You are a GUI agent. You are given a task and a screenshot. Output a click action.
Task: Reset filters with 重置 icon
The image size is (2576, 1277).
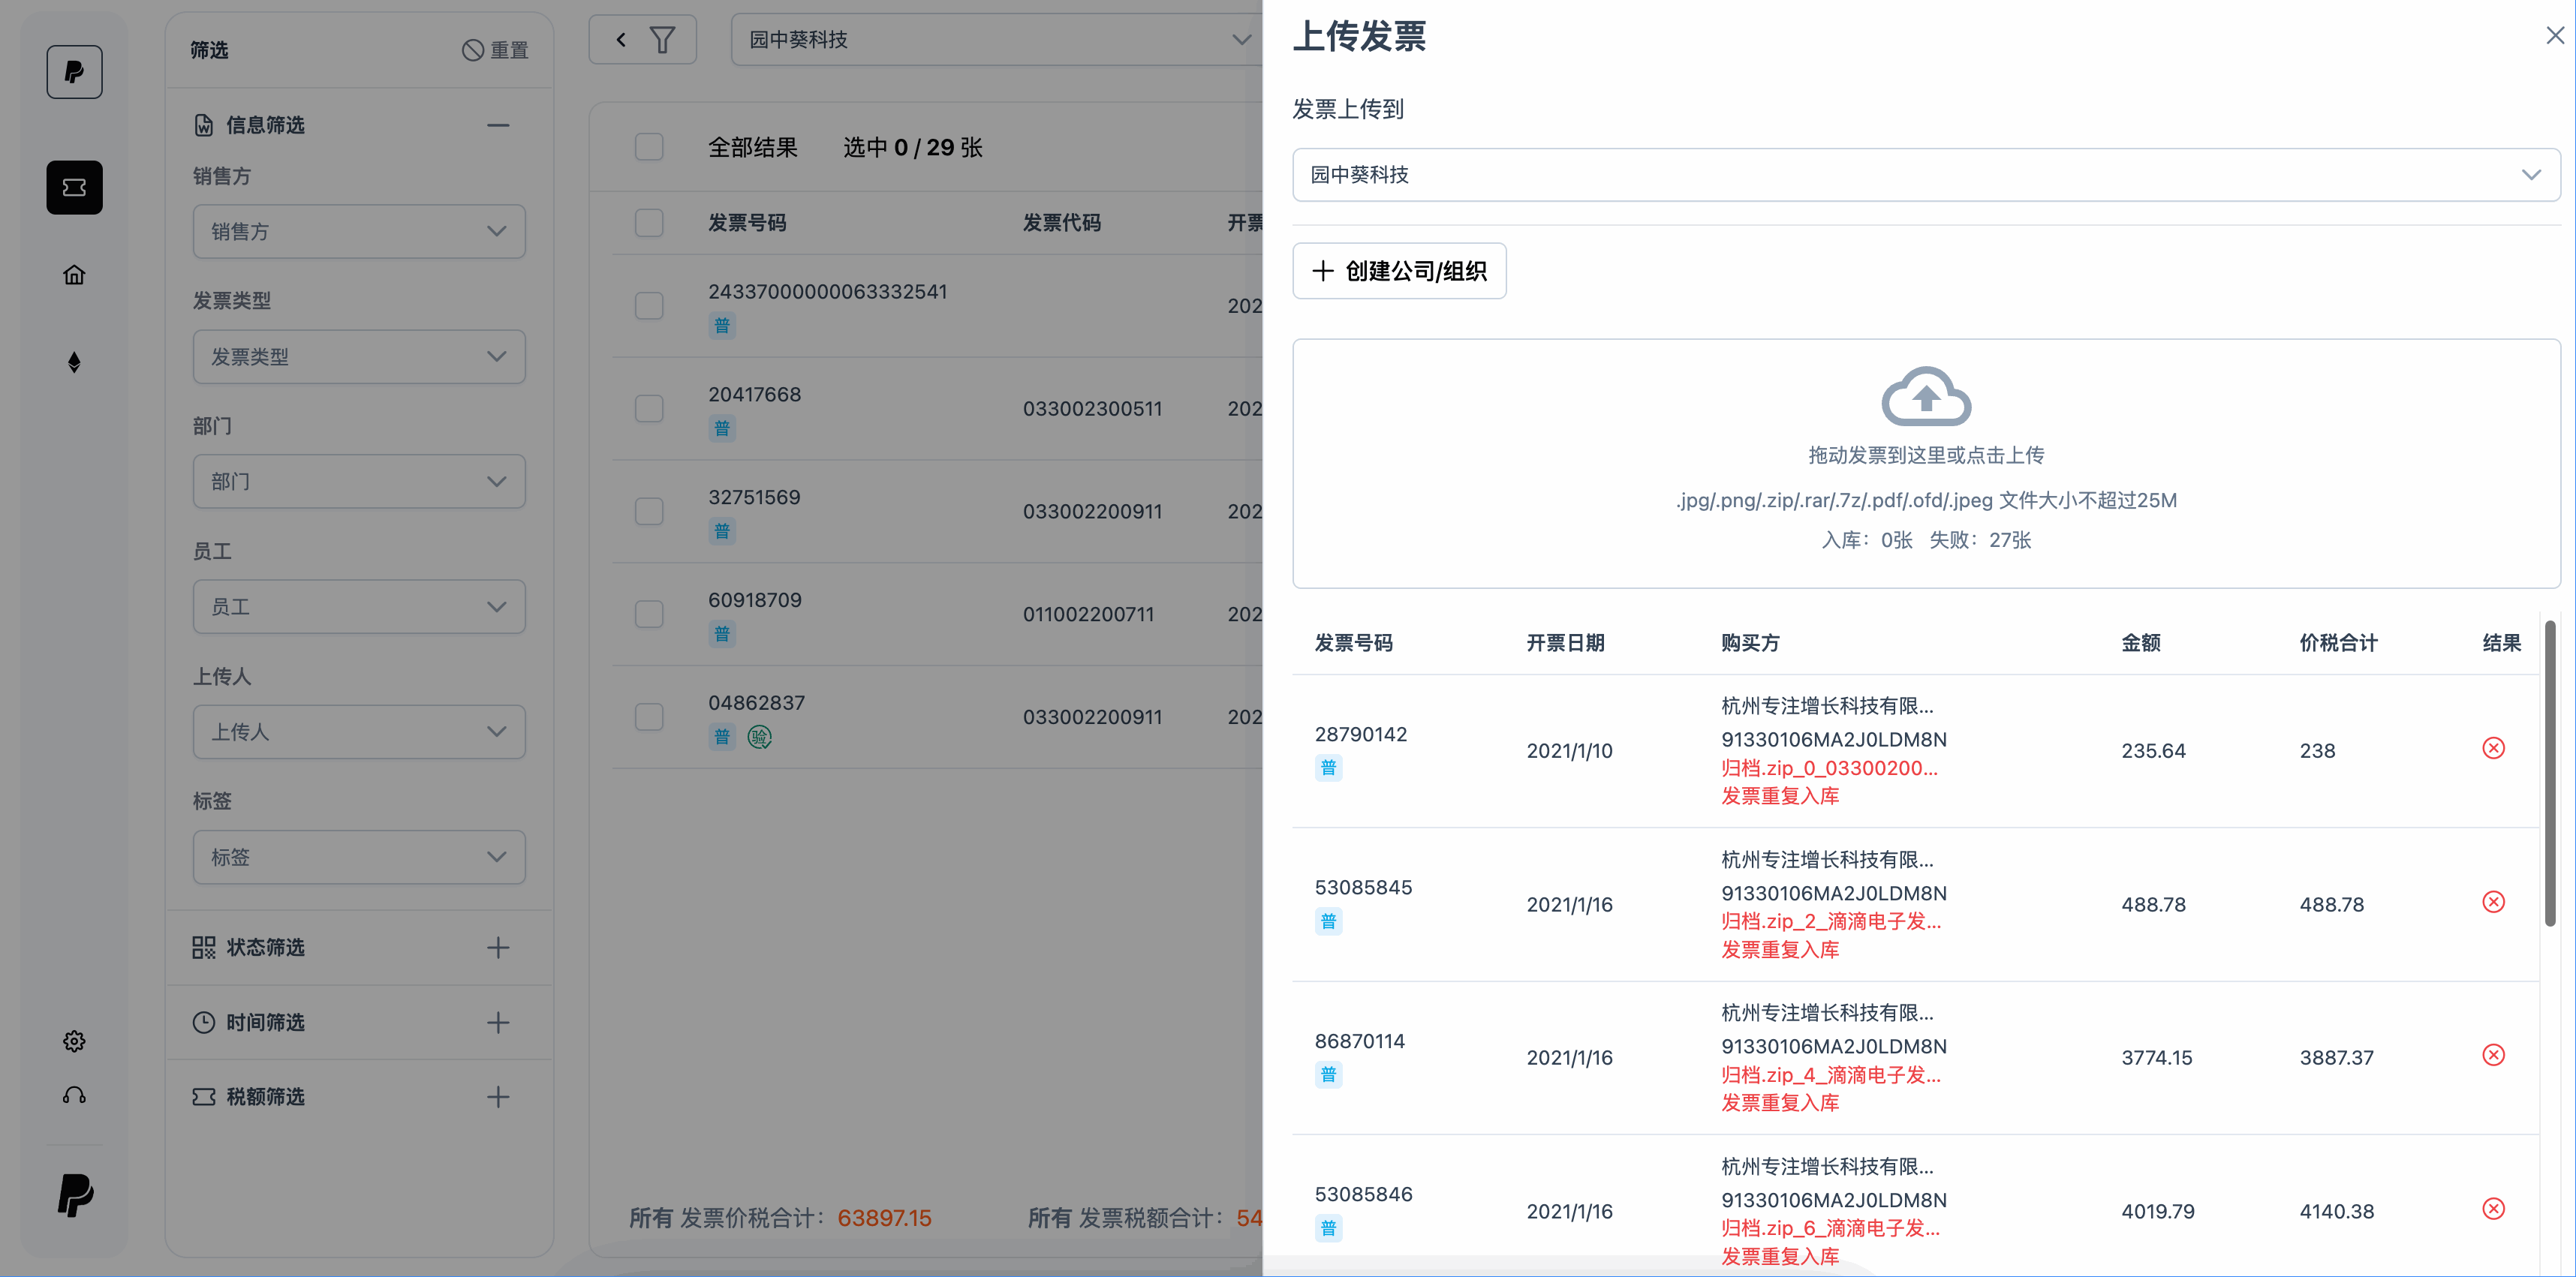(495, 50)
